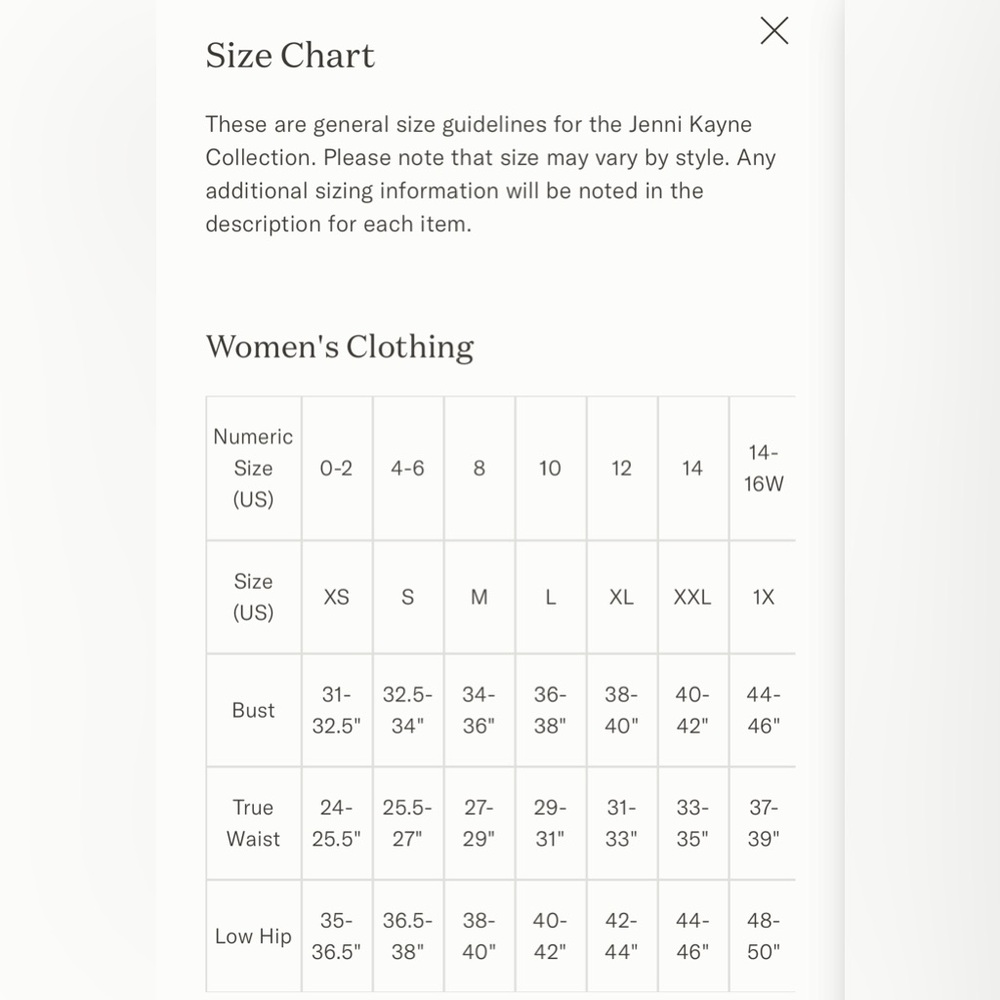Click the 37-39" true waist cell
This screenshot has height=1000, width=1000.
[763, 823]
